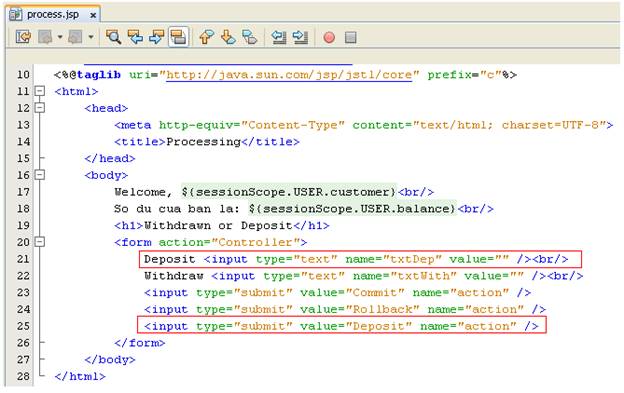Close the process.jsp tab
The width and height of the screenshot is (624, 393).
tap(93, 16)
